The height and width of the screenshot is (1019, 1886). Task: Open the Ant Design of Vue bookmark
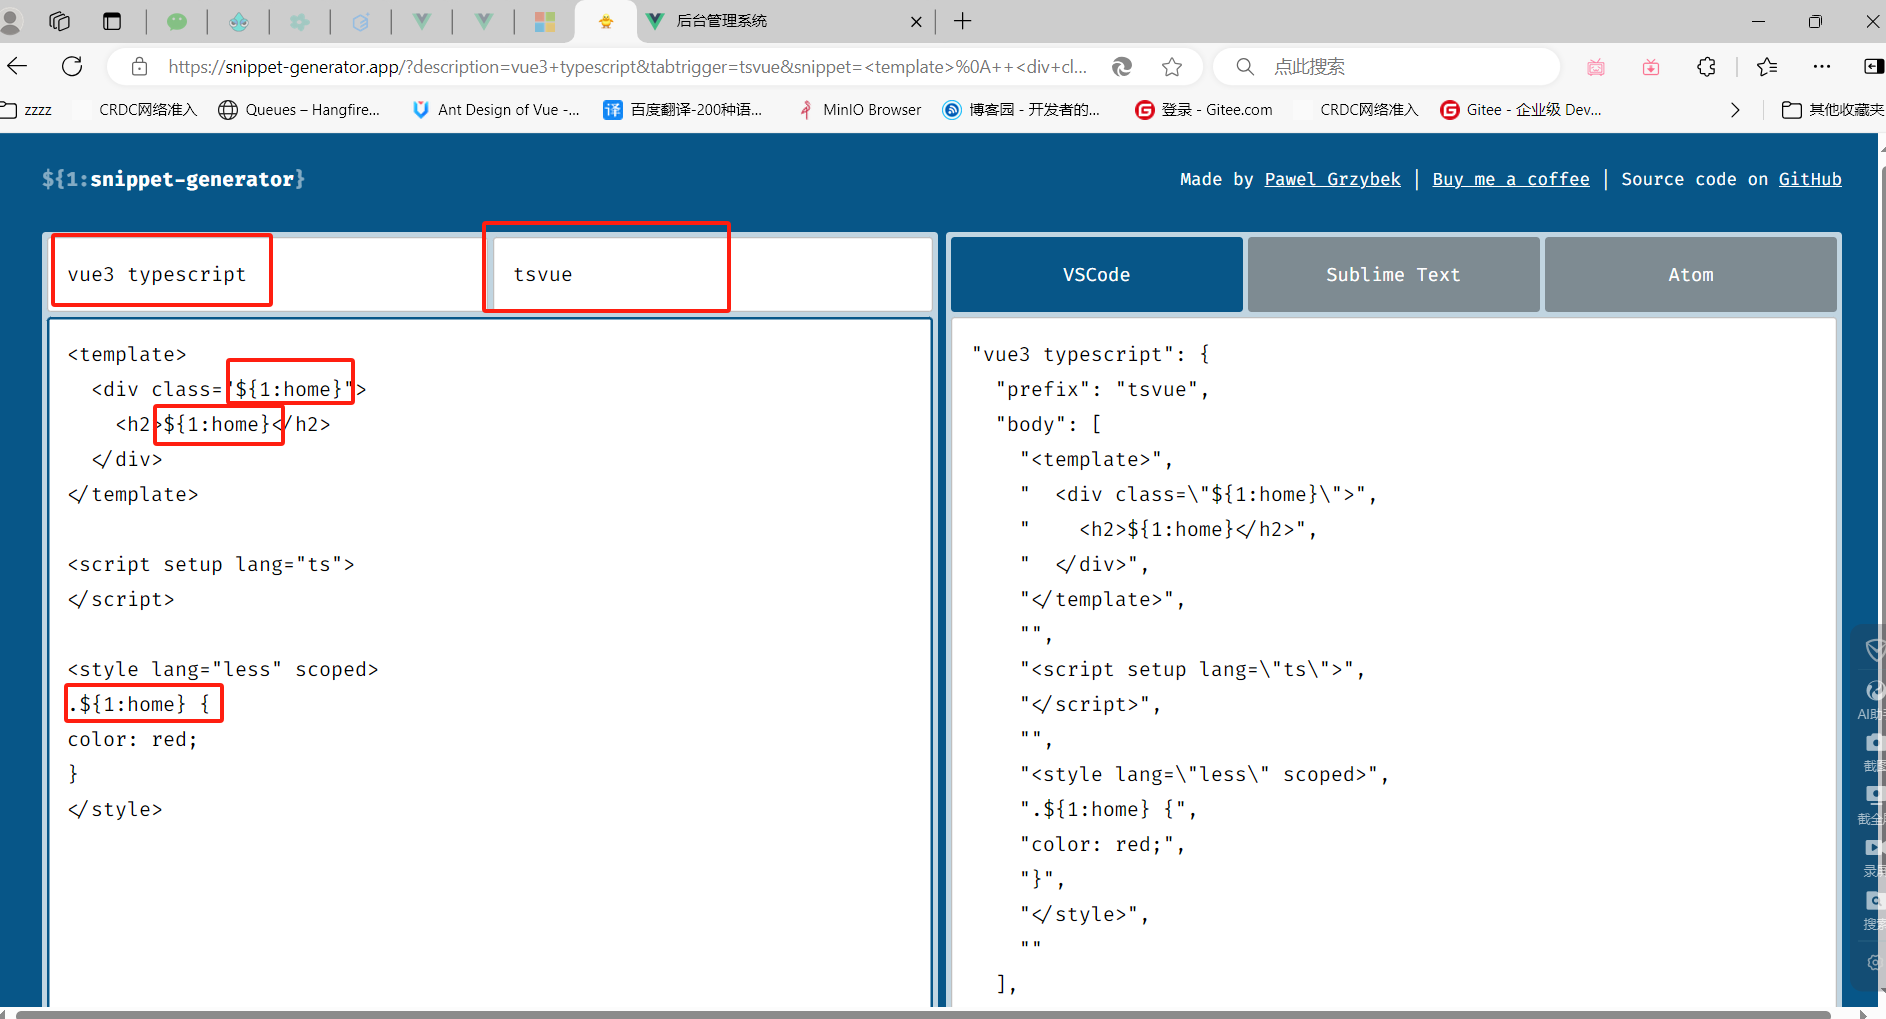click(x=496, y=110)
